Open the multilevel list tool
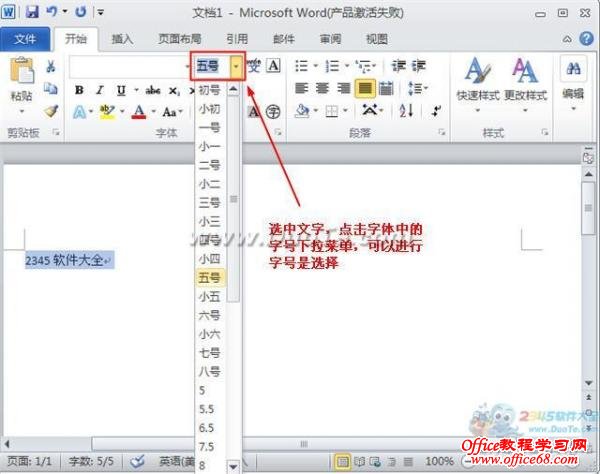Screen dimensions: 600x474 pyautogui.click(x=362, y=66)
